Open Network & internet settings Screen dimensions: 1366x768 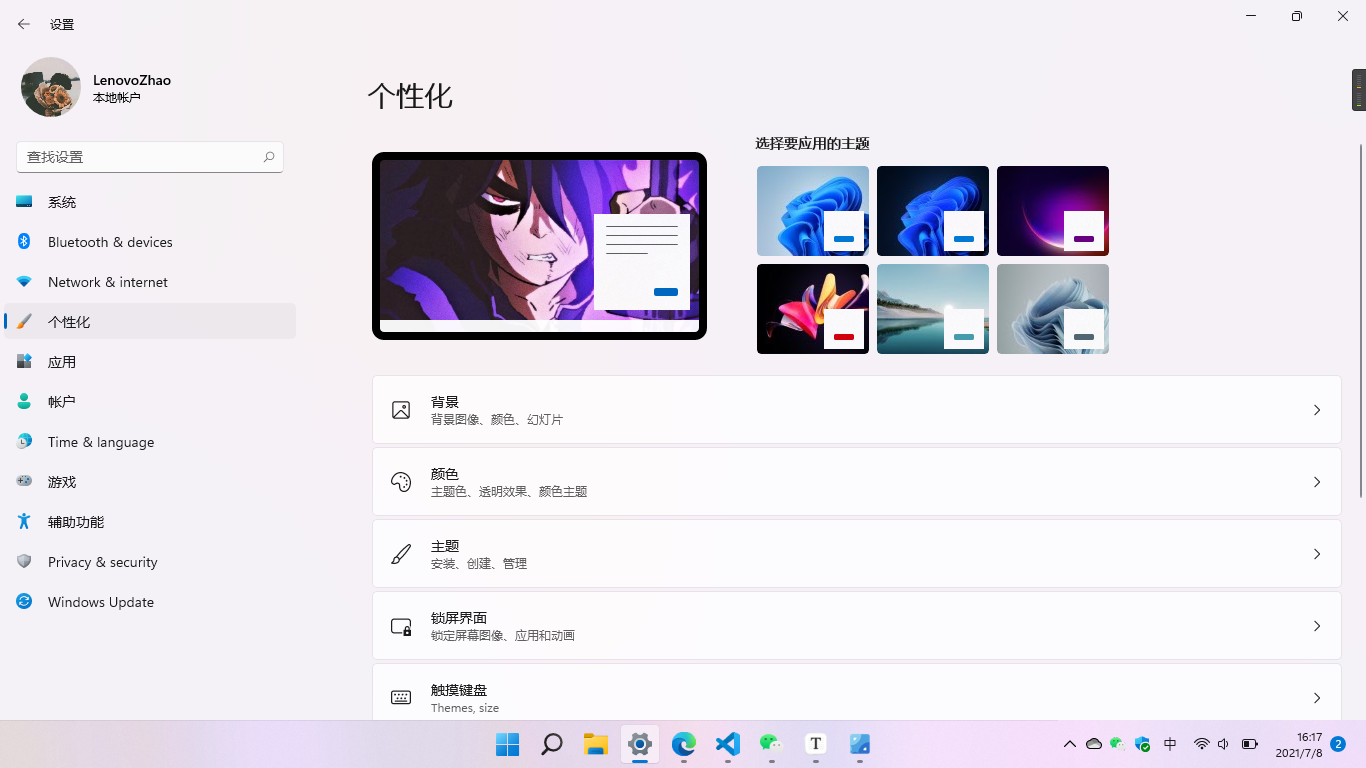tap(150, 282)
